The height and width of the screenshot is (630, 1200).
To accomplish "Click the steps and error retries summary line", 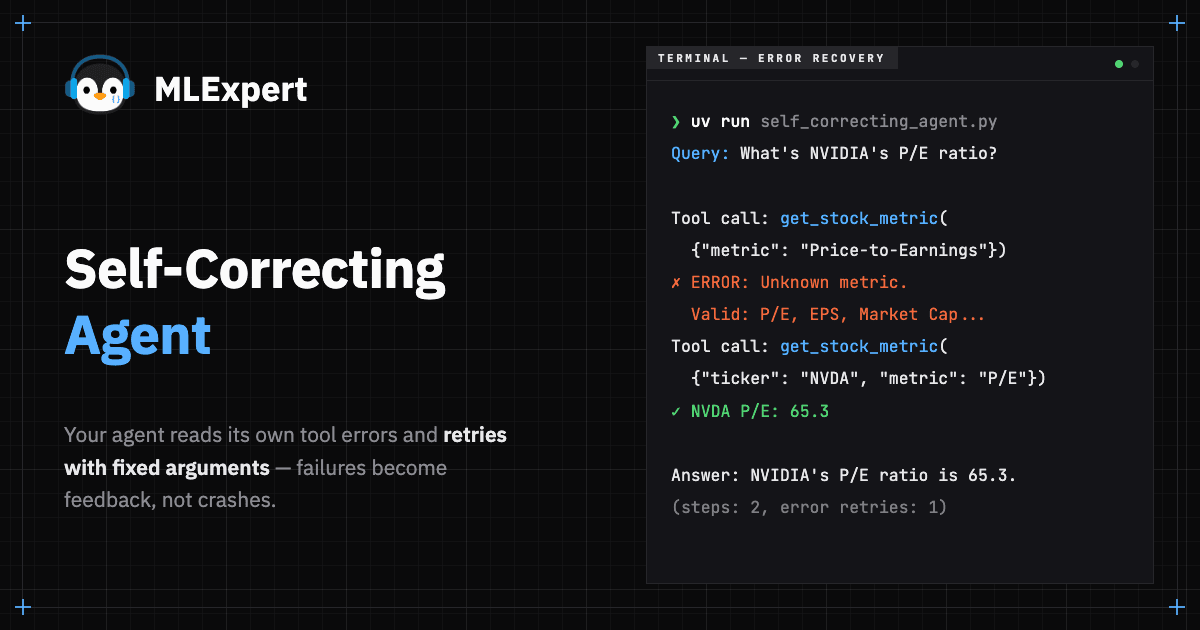I will (x=809, y=507).
